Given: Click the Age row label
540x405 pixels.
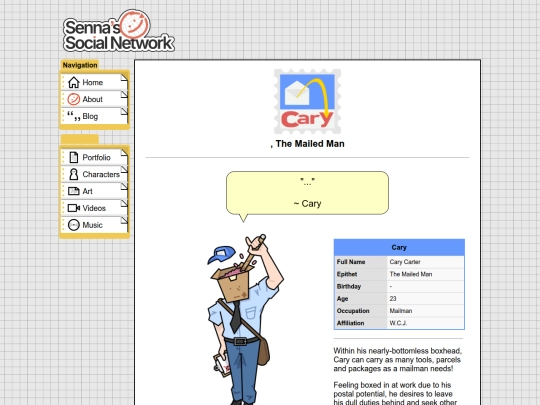Looking at the screenshot, I should click(342, 299).
